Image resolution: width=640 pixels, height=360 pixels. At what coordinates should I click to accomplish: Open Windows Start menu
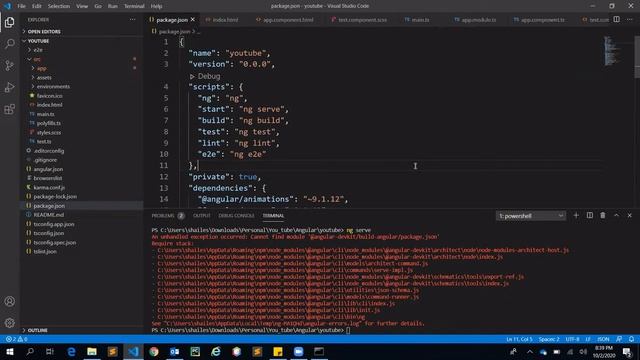[x=9, y=351]
